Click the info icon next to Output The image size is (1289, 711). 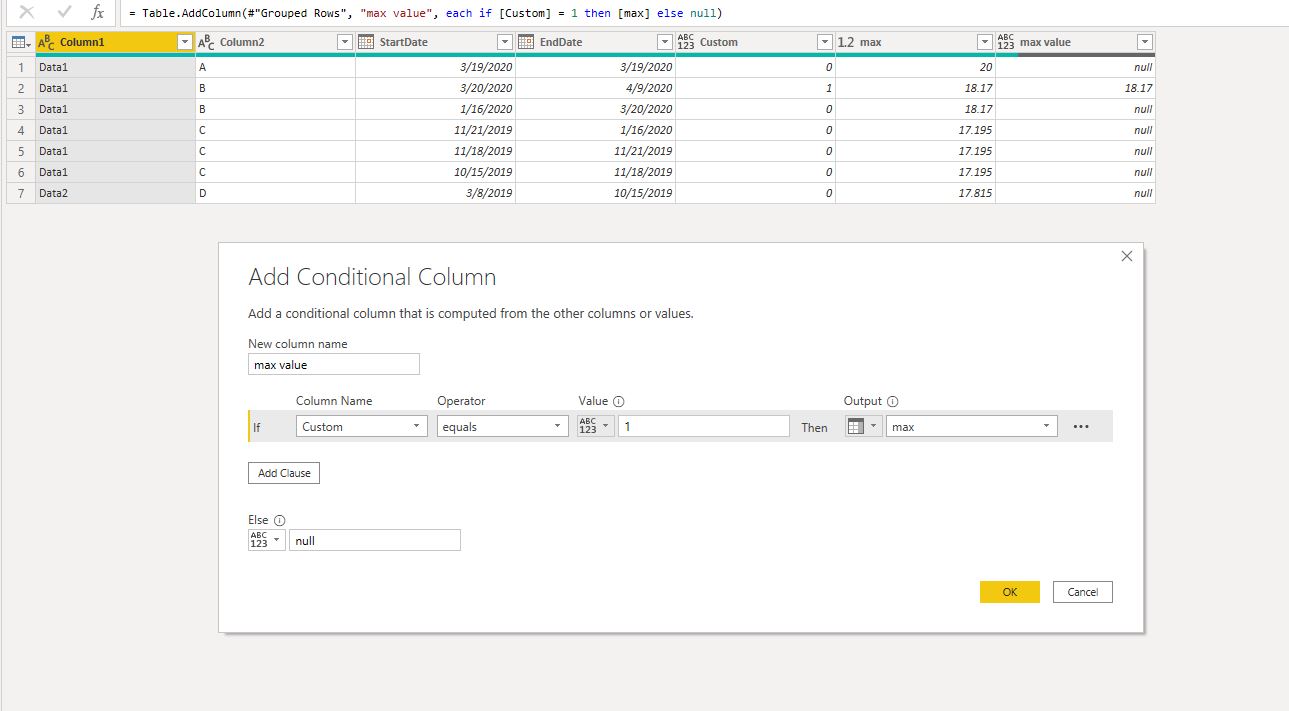coord(893,401)
